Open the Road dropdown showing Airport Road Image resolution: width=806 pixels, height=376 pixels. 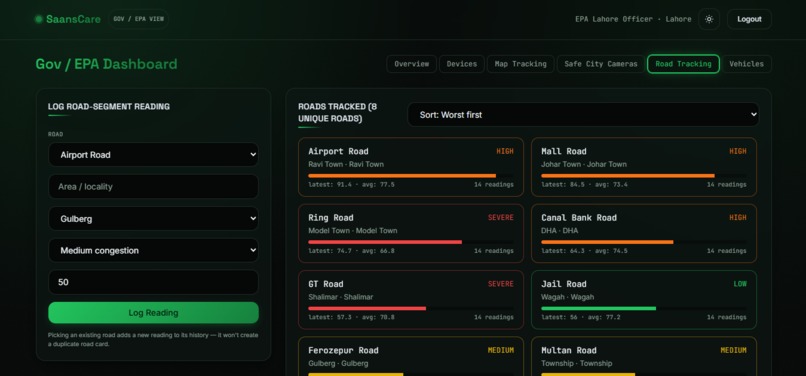point(153,155)
